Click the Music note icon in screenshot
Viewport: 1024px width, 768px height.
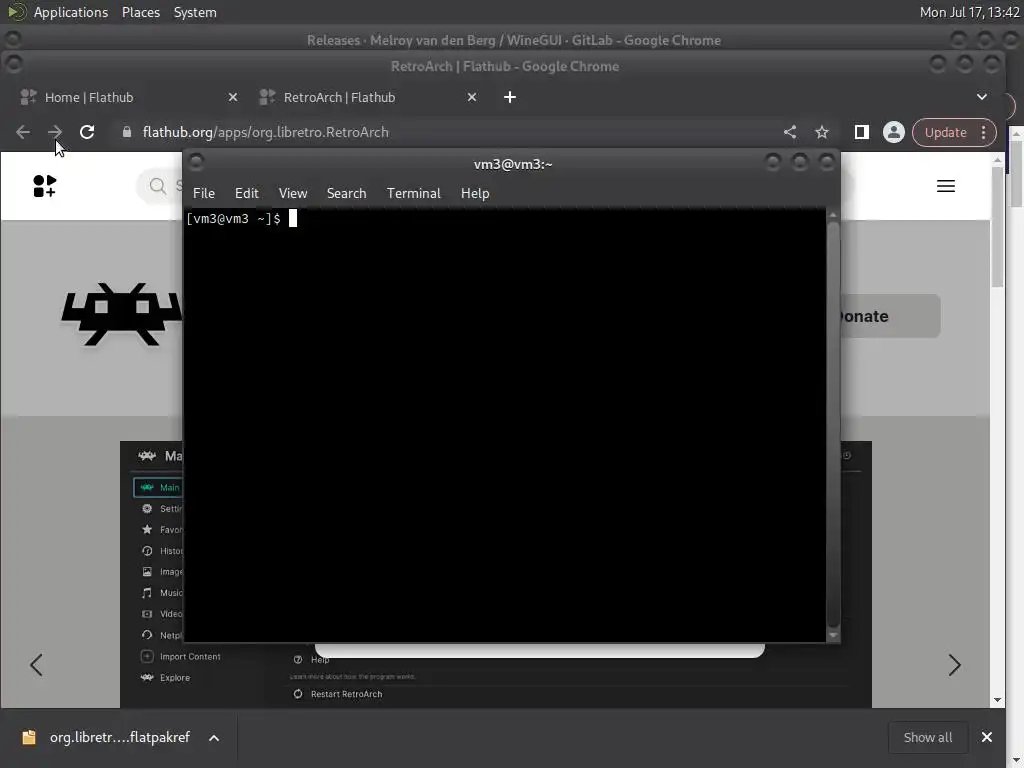click(147, 593)
